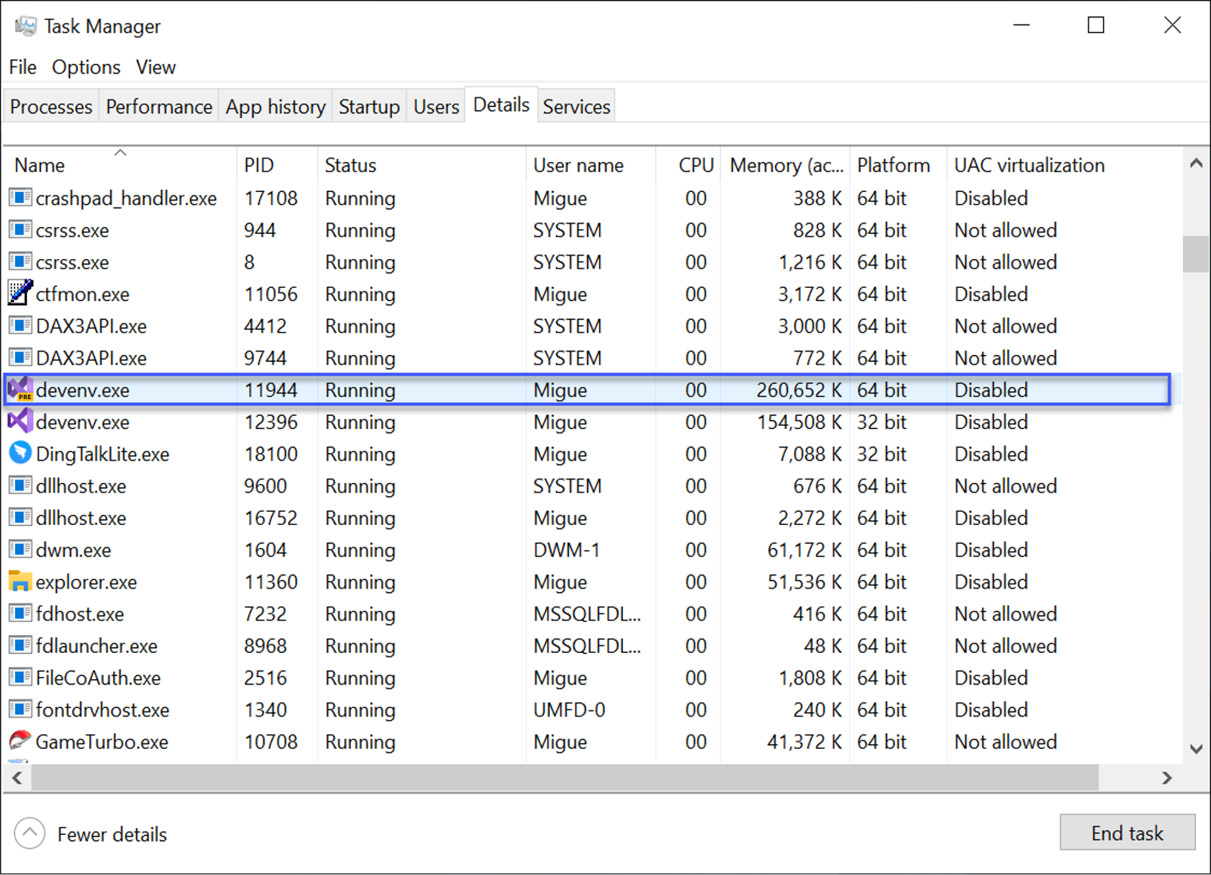
Task: Sort by the Platform column header
Action: 898,165
